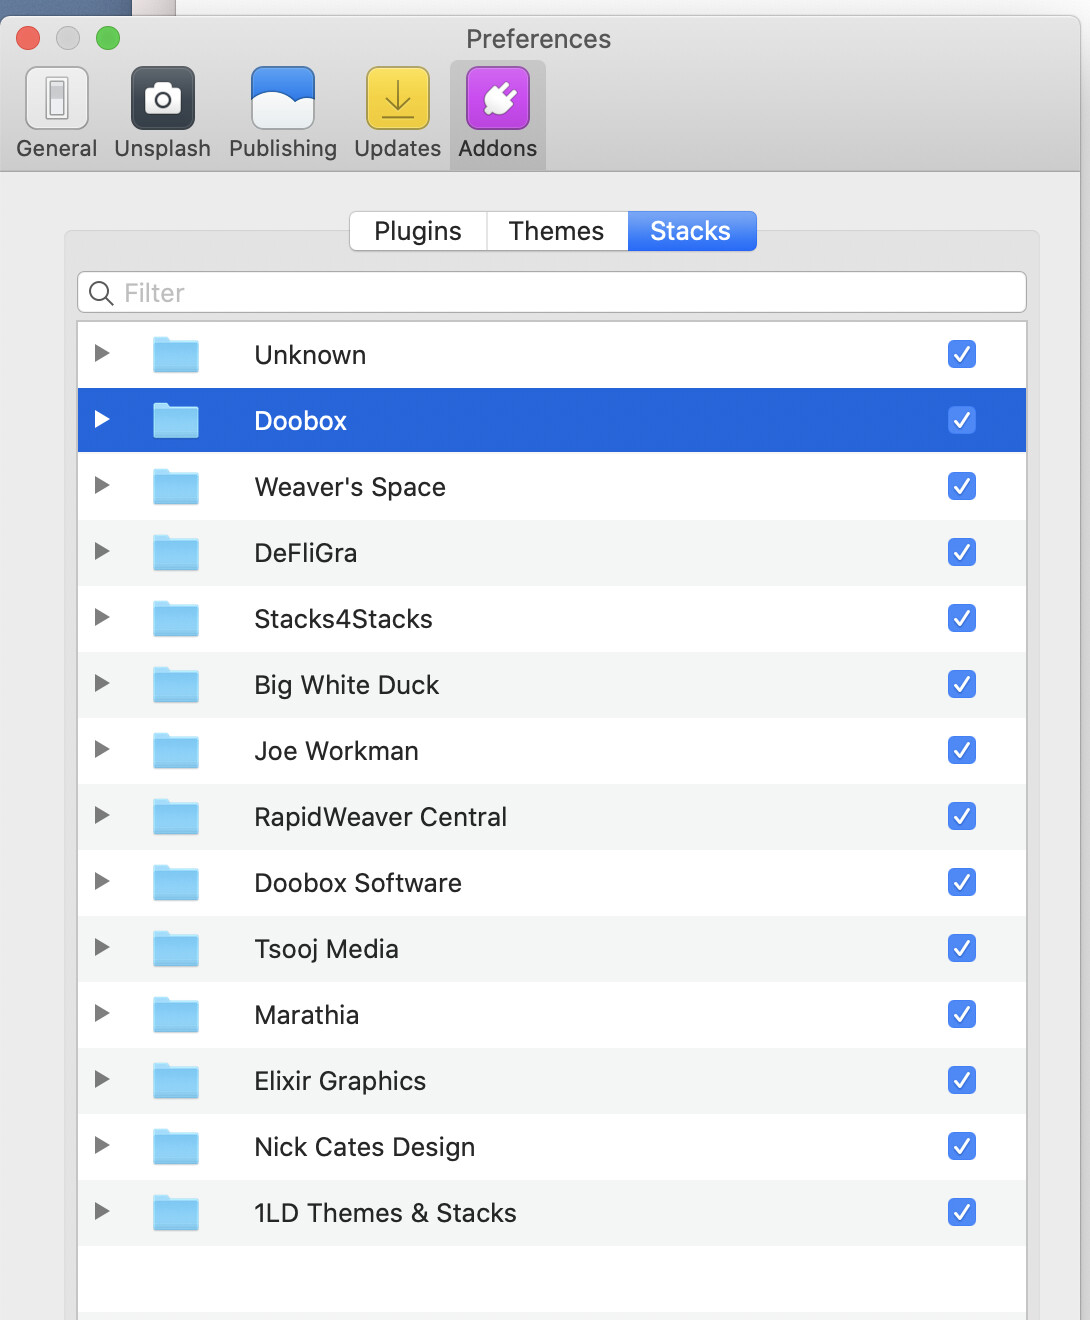This screenshot has width=1090, height=1320.
Task: Select the Elixir Graphics row label
Action: [340, 1081]
